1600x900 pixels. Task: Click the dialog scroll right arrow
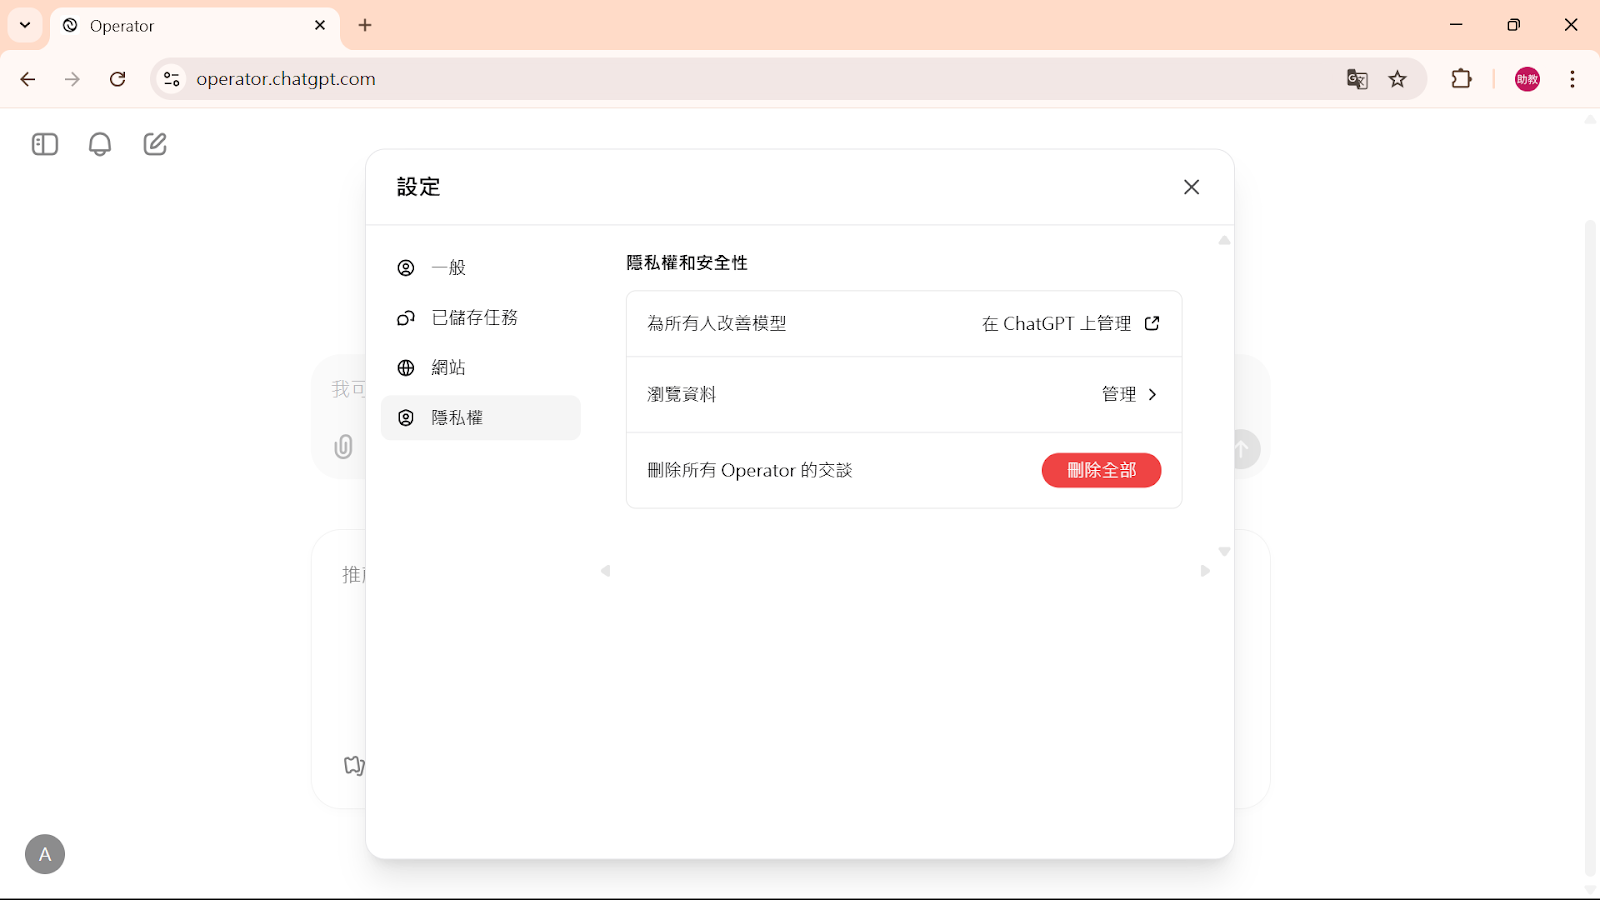pyautogui.click(x=1205, y=571)
